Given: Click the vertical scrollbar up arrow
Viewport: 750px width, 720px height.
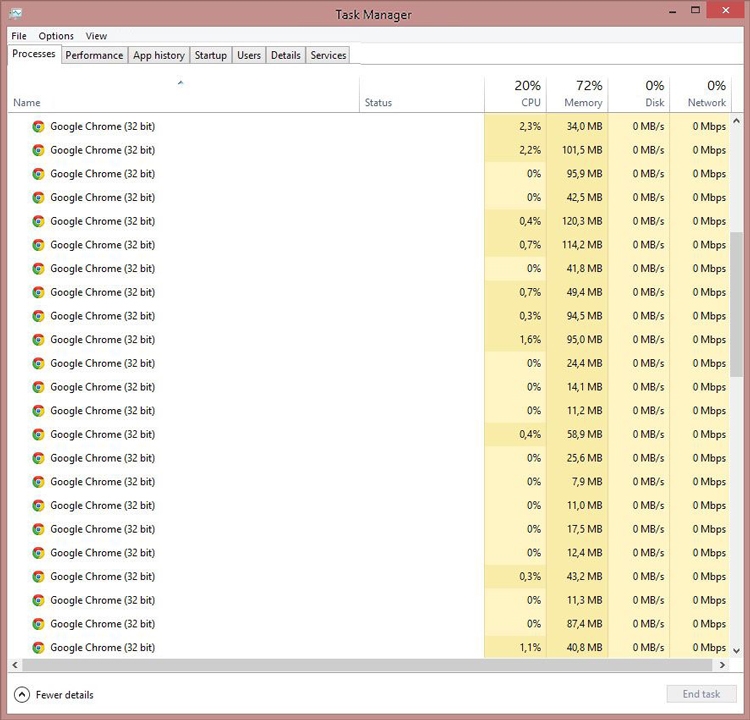Looking at the screenshot, I should tap(737, 121).
